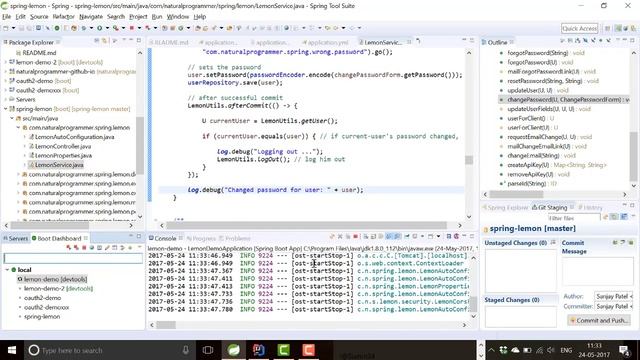Click the Remove Launch X icon in Console
The height and width of the screenshot is (360, 640).
pyautogui.click(x=340, y=236)
